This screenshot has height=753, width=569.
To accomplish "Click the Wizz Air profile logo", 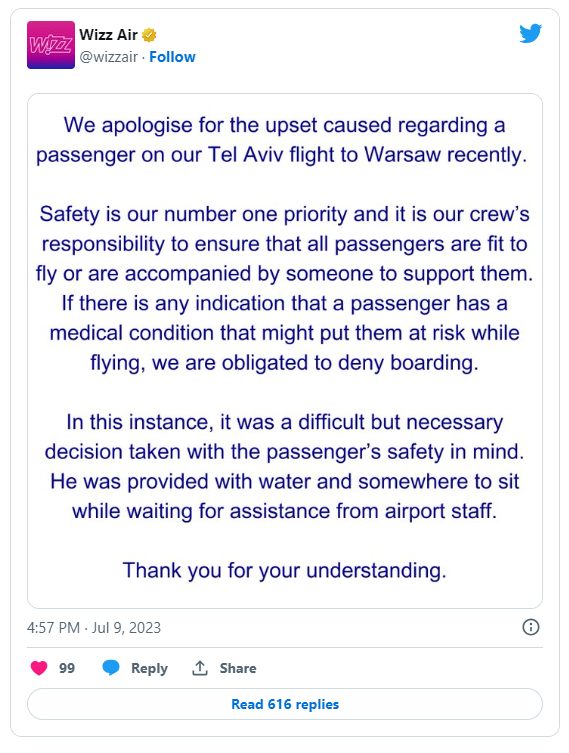I will point(51,45).
